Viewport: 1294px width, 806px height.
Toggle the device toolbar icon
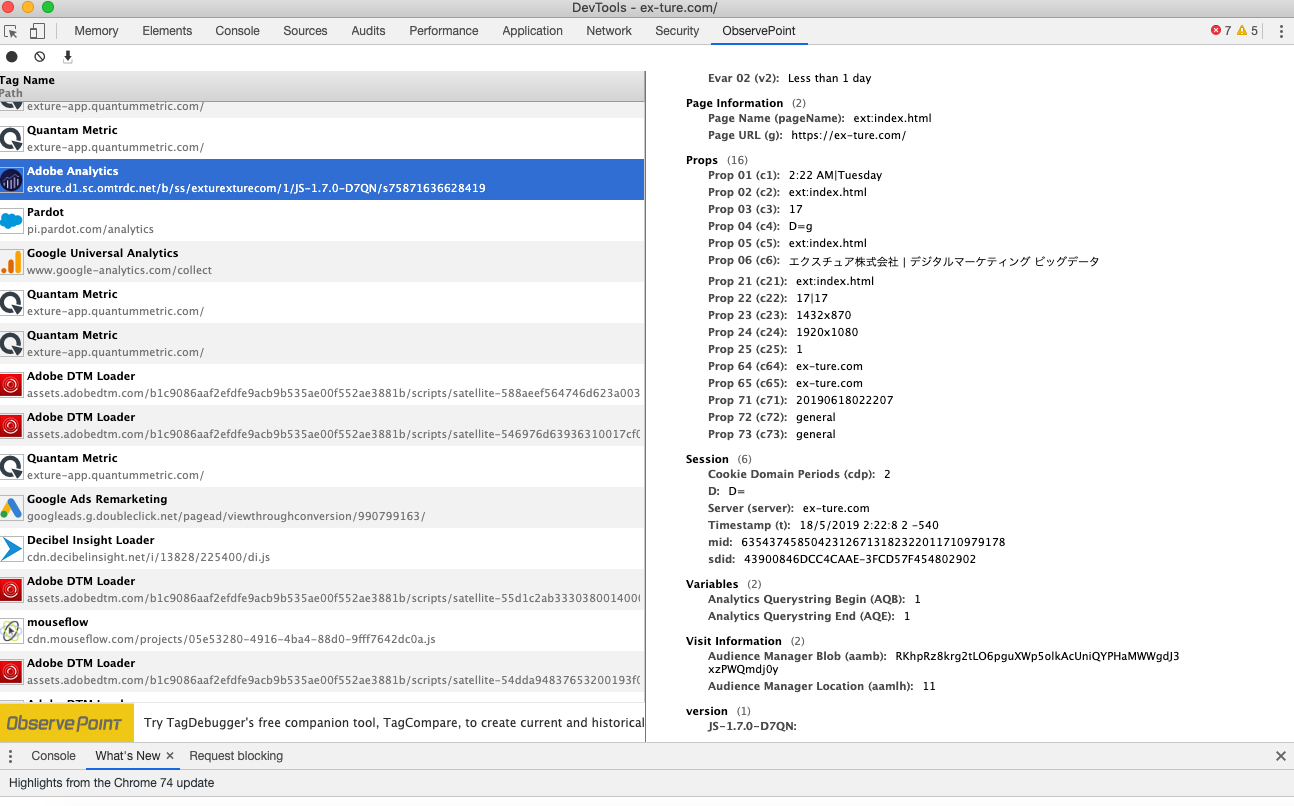(36, 31)
